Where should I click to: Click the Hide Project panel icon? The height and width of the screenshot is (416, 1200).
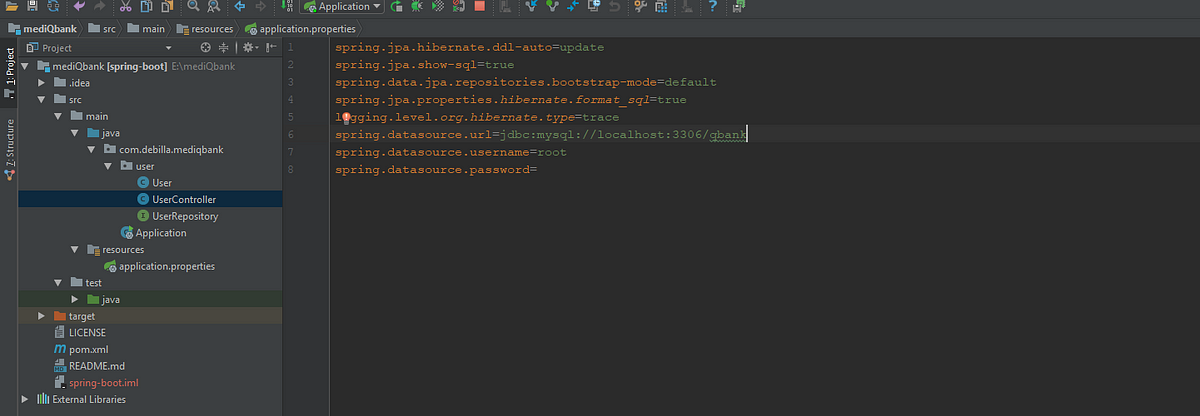[271, 48]
